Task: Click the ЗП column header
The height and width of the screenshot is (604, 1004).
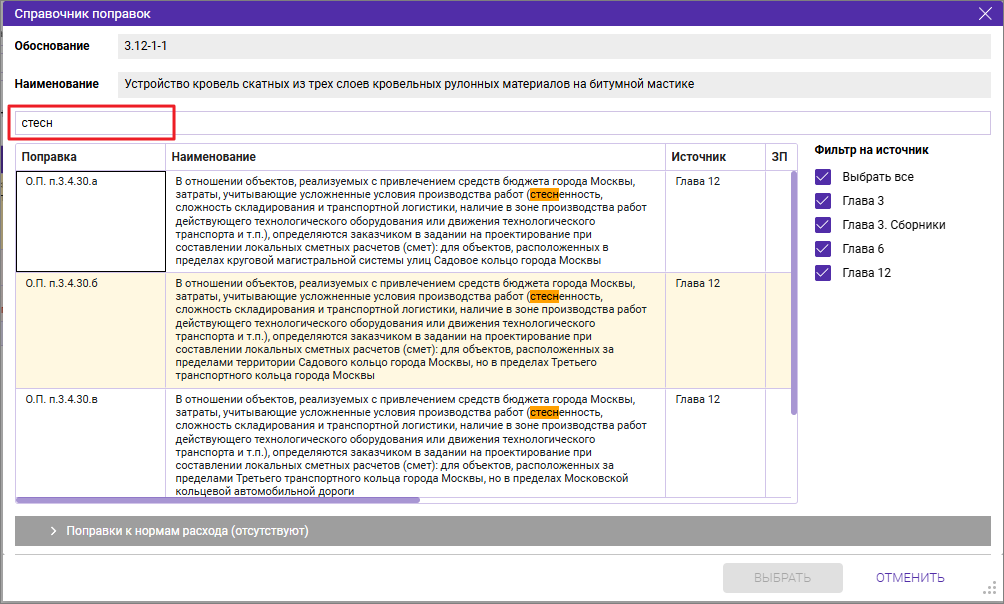Action: pos(780,157)
